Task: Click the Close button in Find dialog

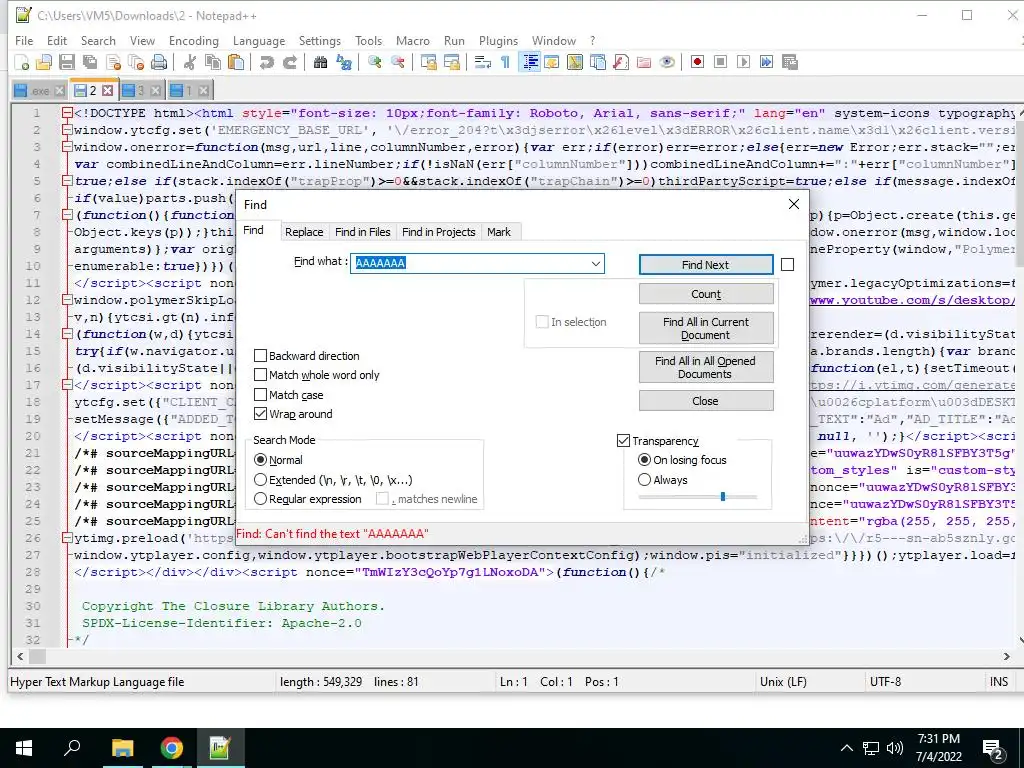Action: pyautogui.click(x=706, y=401)
